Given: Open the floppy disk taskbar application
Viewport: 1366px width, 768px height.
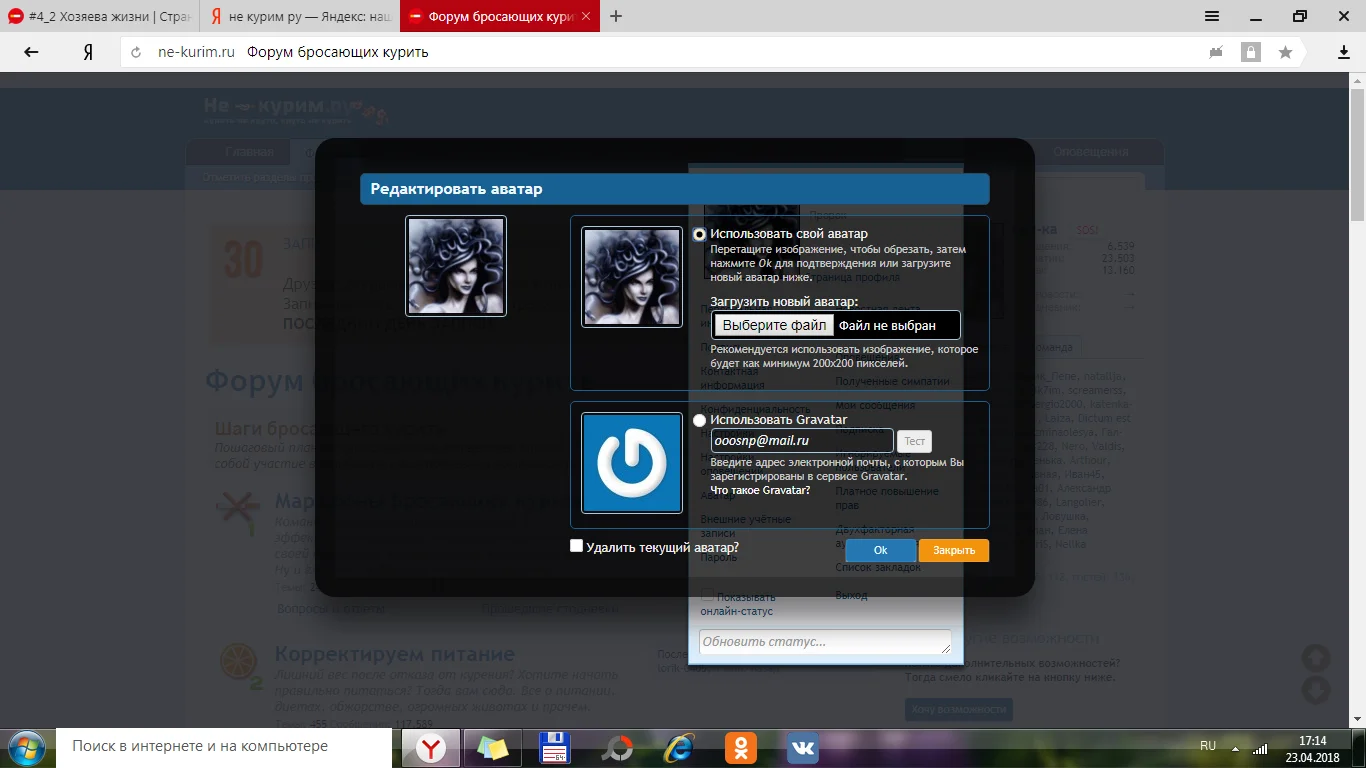Looking at the screenshot, I should 555,747.
